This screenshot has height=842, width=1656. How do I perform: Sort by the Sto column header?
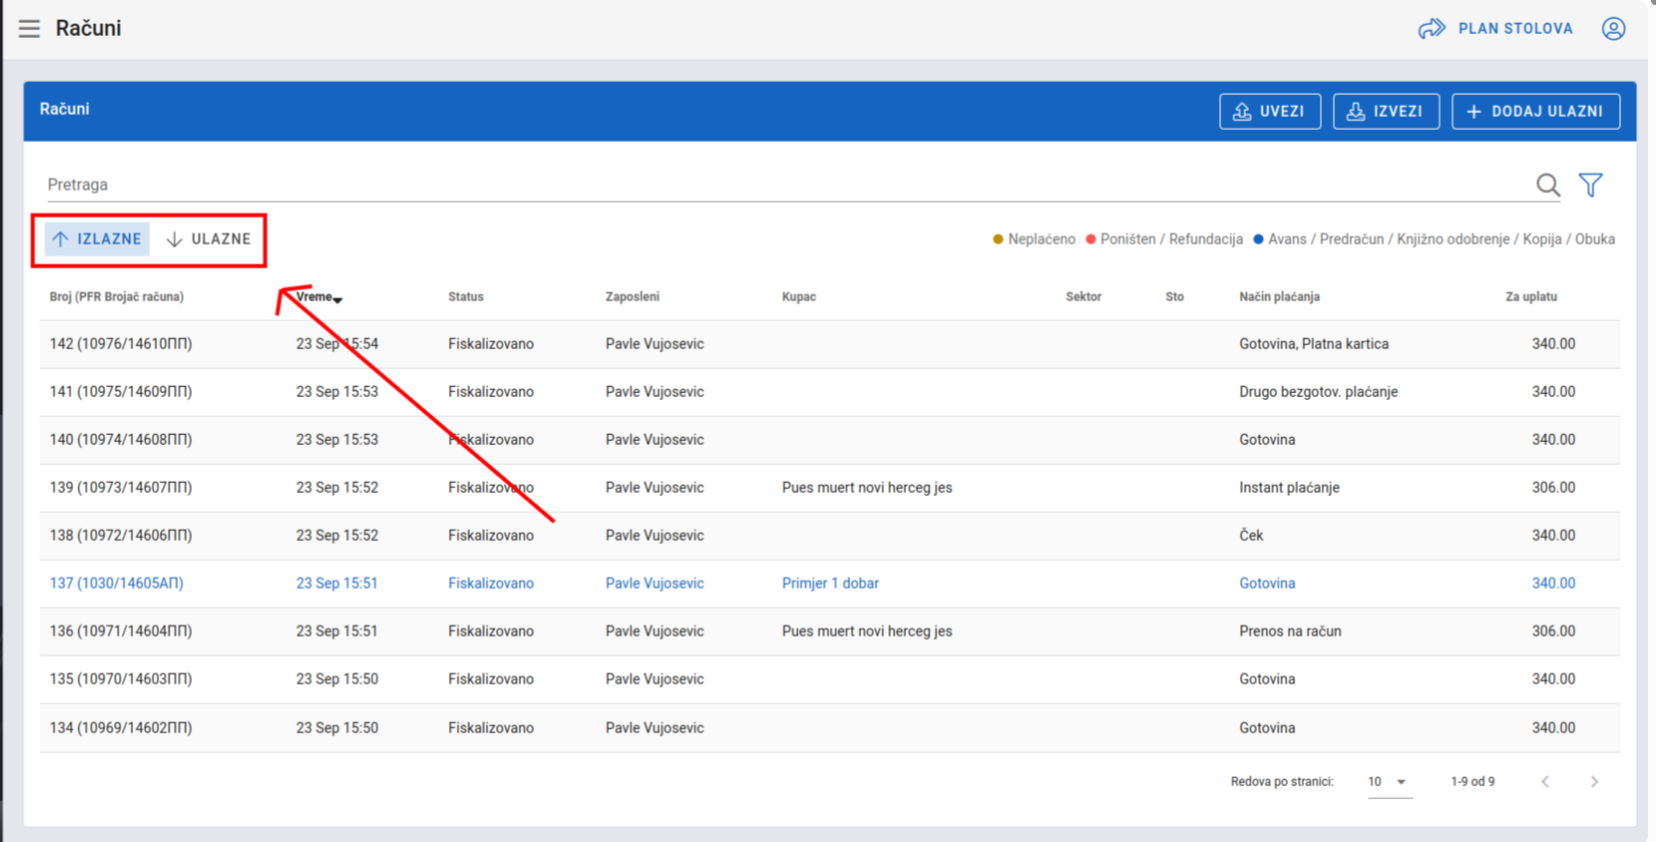1175,297
